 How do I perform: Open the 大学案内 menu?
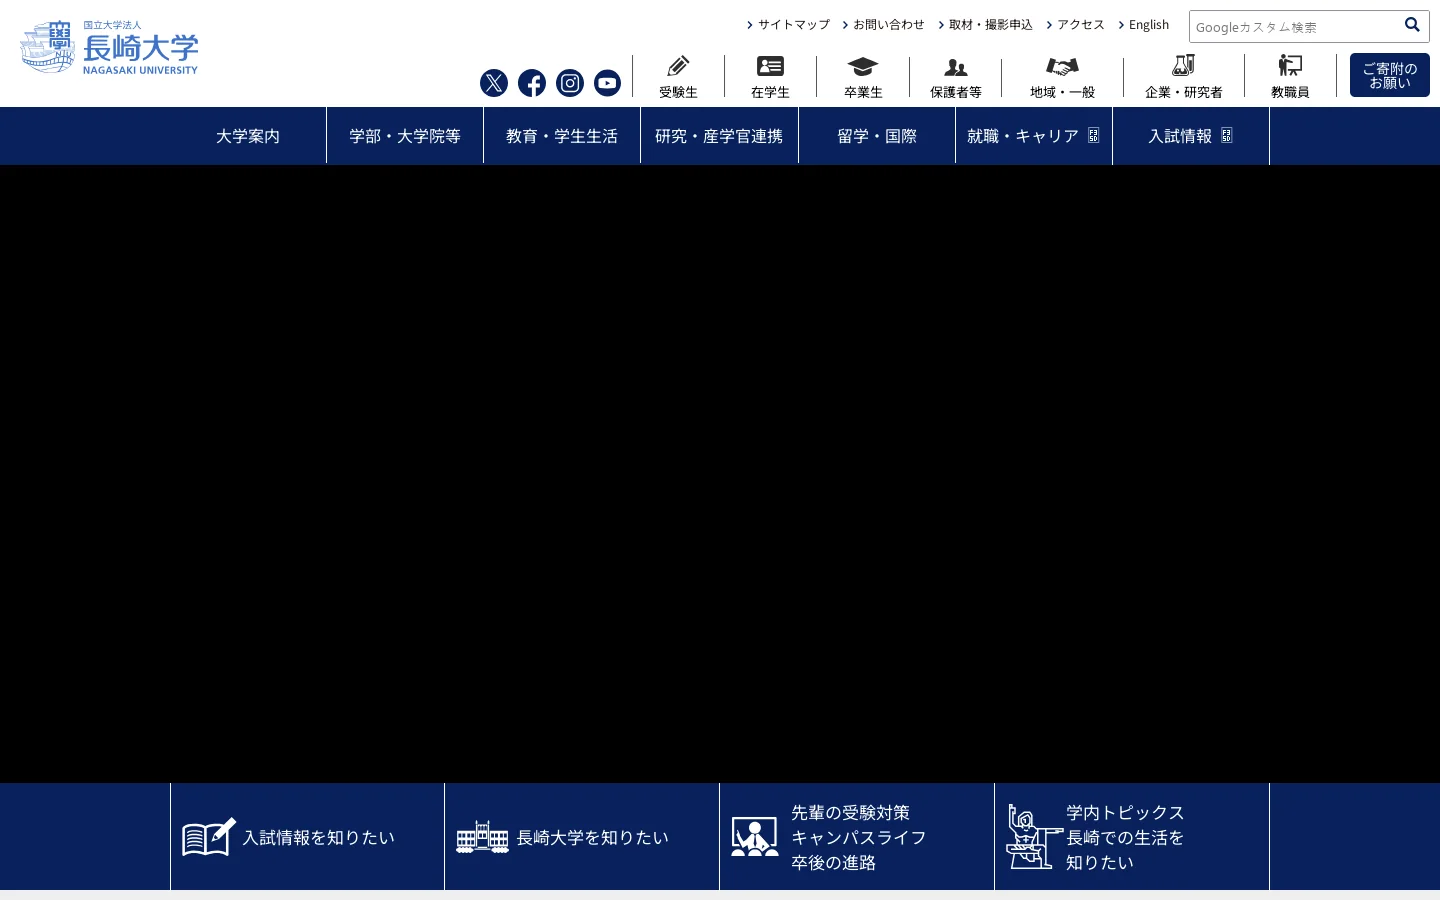point(248,136)
